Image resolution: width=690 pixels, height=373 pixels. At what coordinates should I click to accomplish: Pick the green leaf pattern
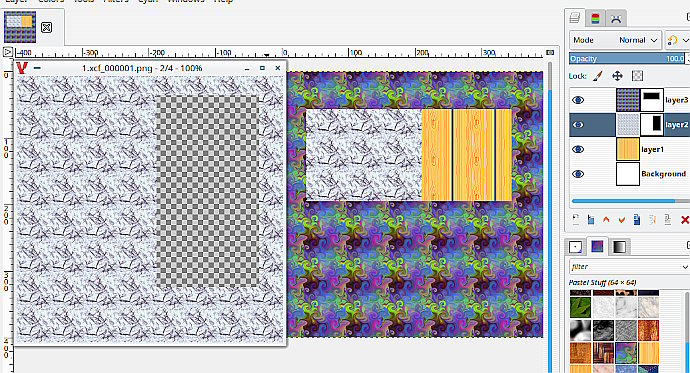pyautogui.click(x=580, y=307)
